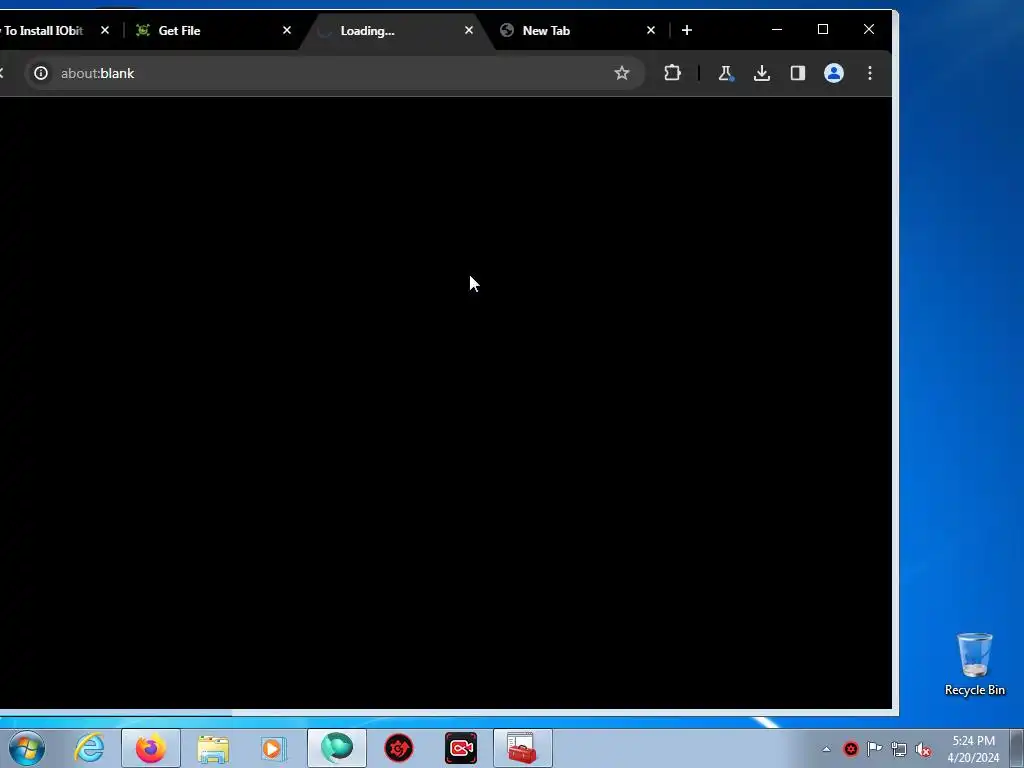The width and height of the screenshot is (1024, 768).
Task: Open Windows Explorer folder icon
Action: [x=213, y=748]
